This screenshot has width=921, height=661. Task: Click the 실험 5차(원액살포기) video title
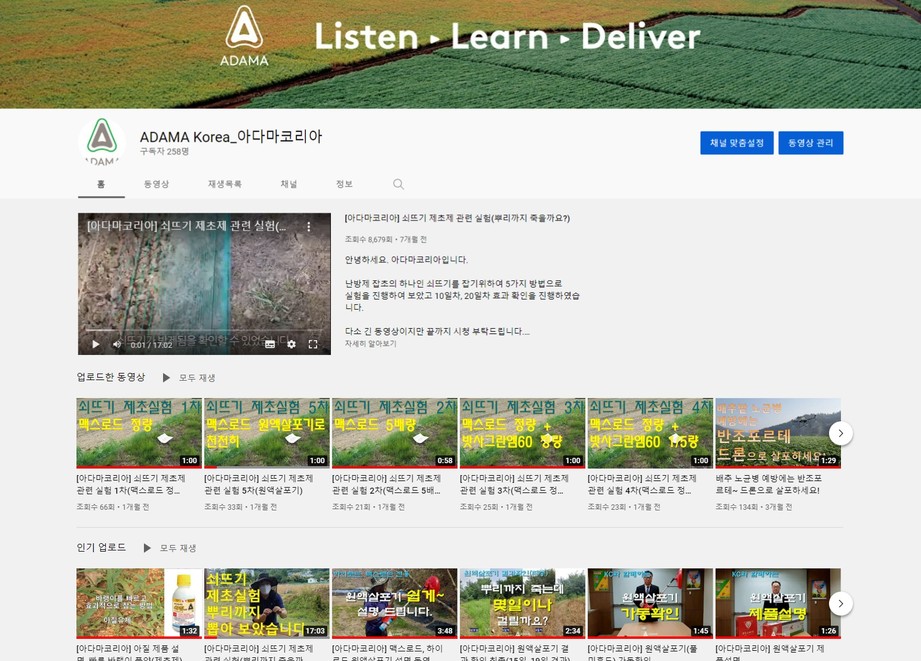tap(258, 484)
